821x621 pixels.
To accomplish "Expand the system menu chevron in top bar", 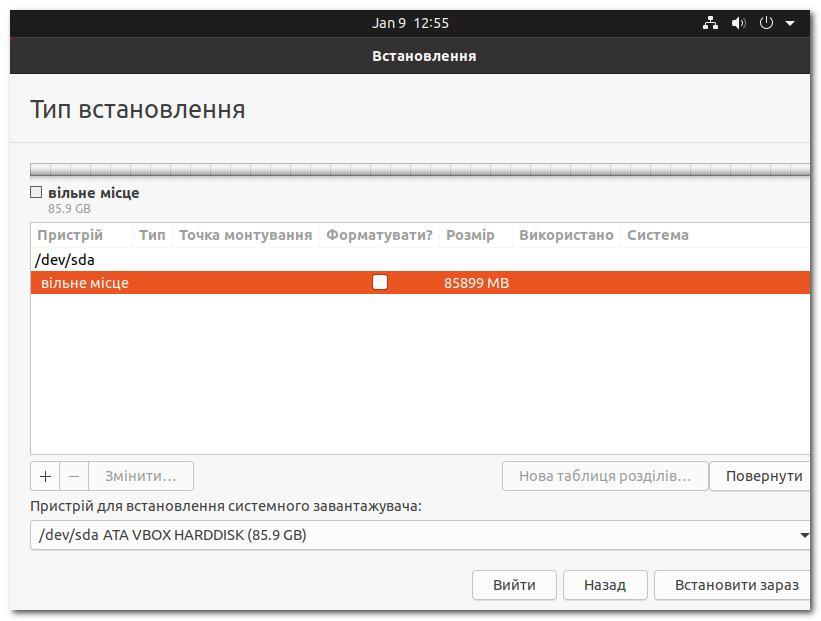I will [792, 22].
